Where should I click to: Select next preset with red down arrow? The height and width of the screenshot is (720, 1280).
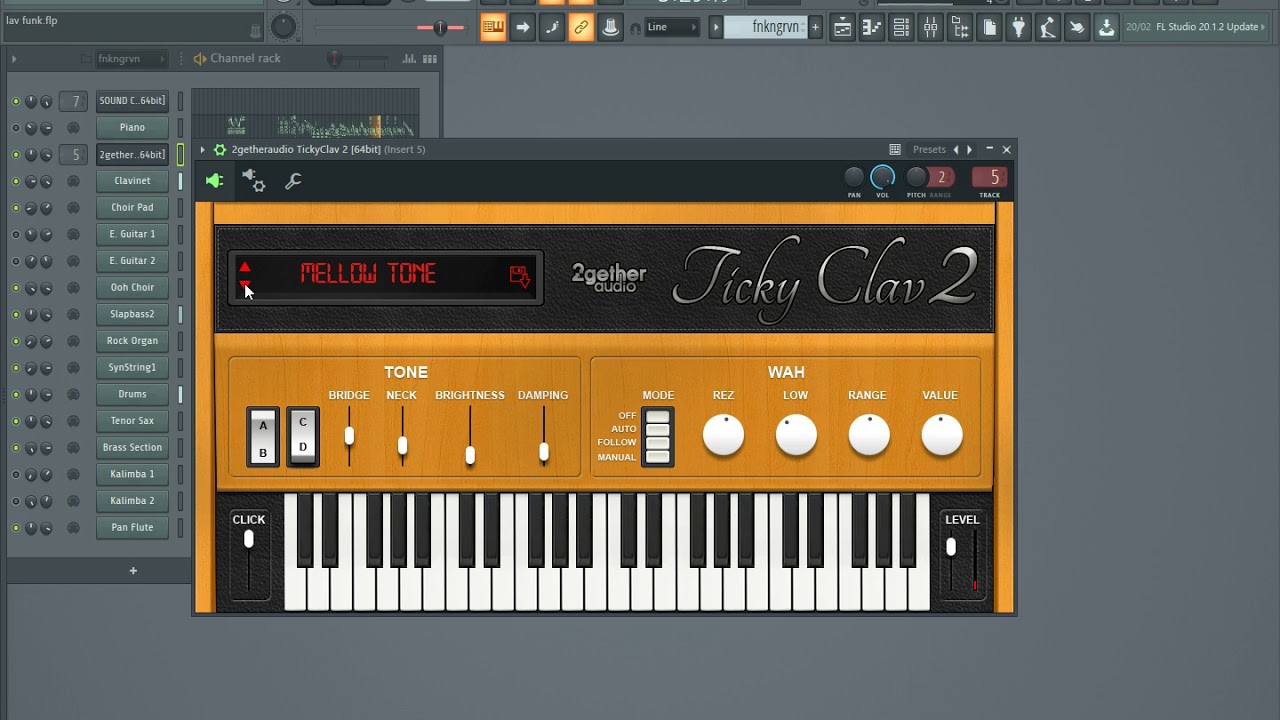(245, 286)
